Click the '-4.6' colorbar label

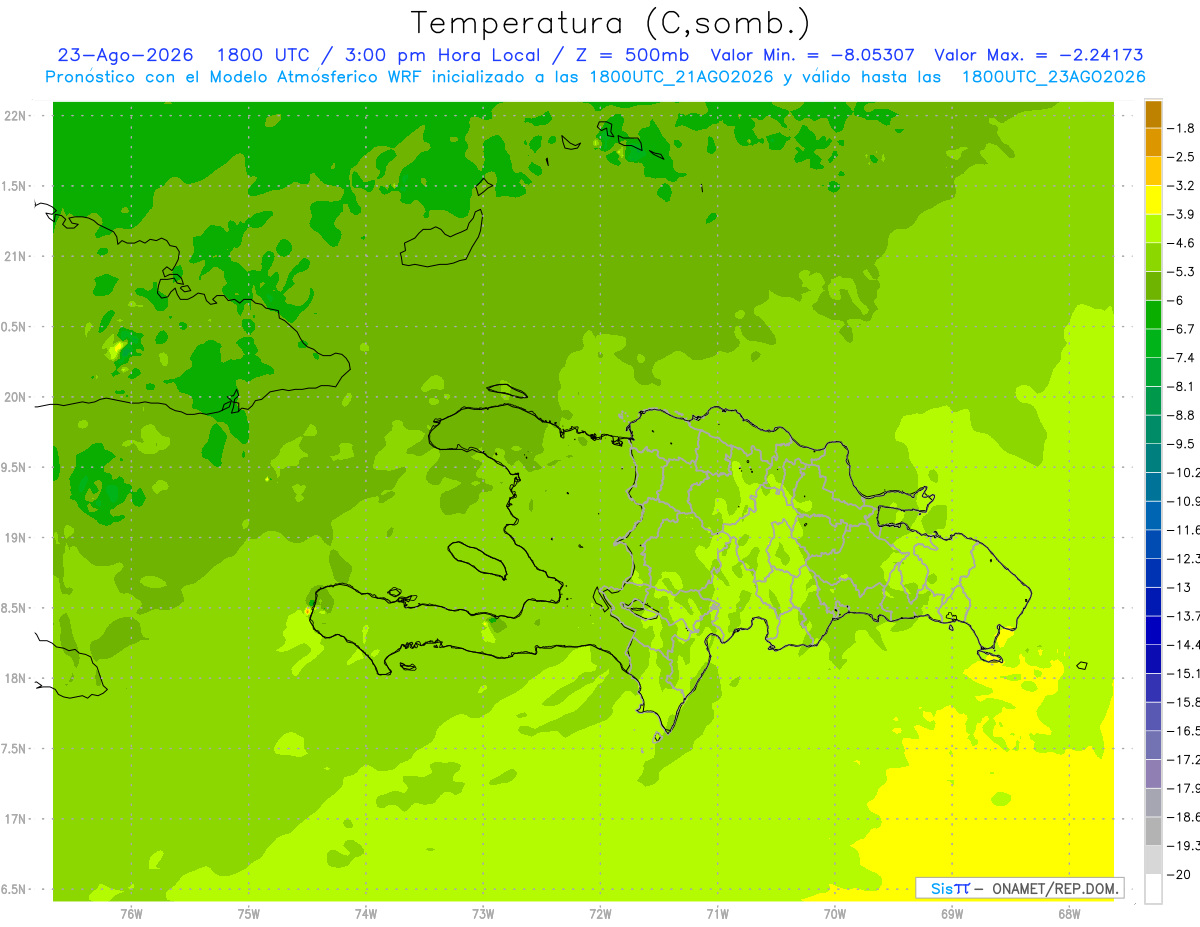point(1183,243)
